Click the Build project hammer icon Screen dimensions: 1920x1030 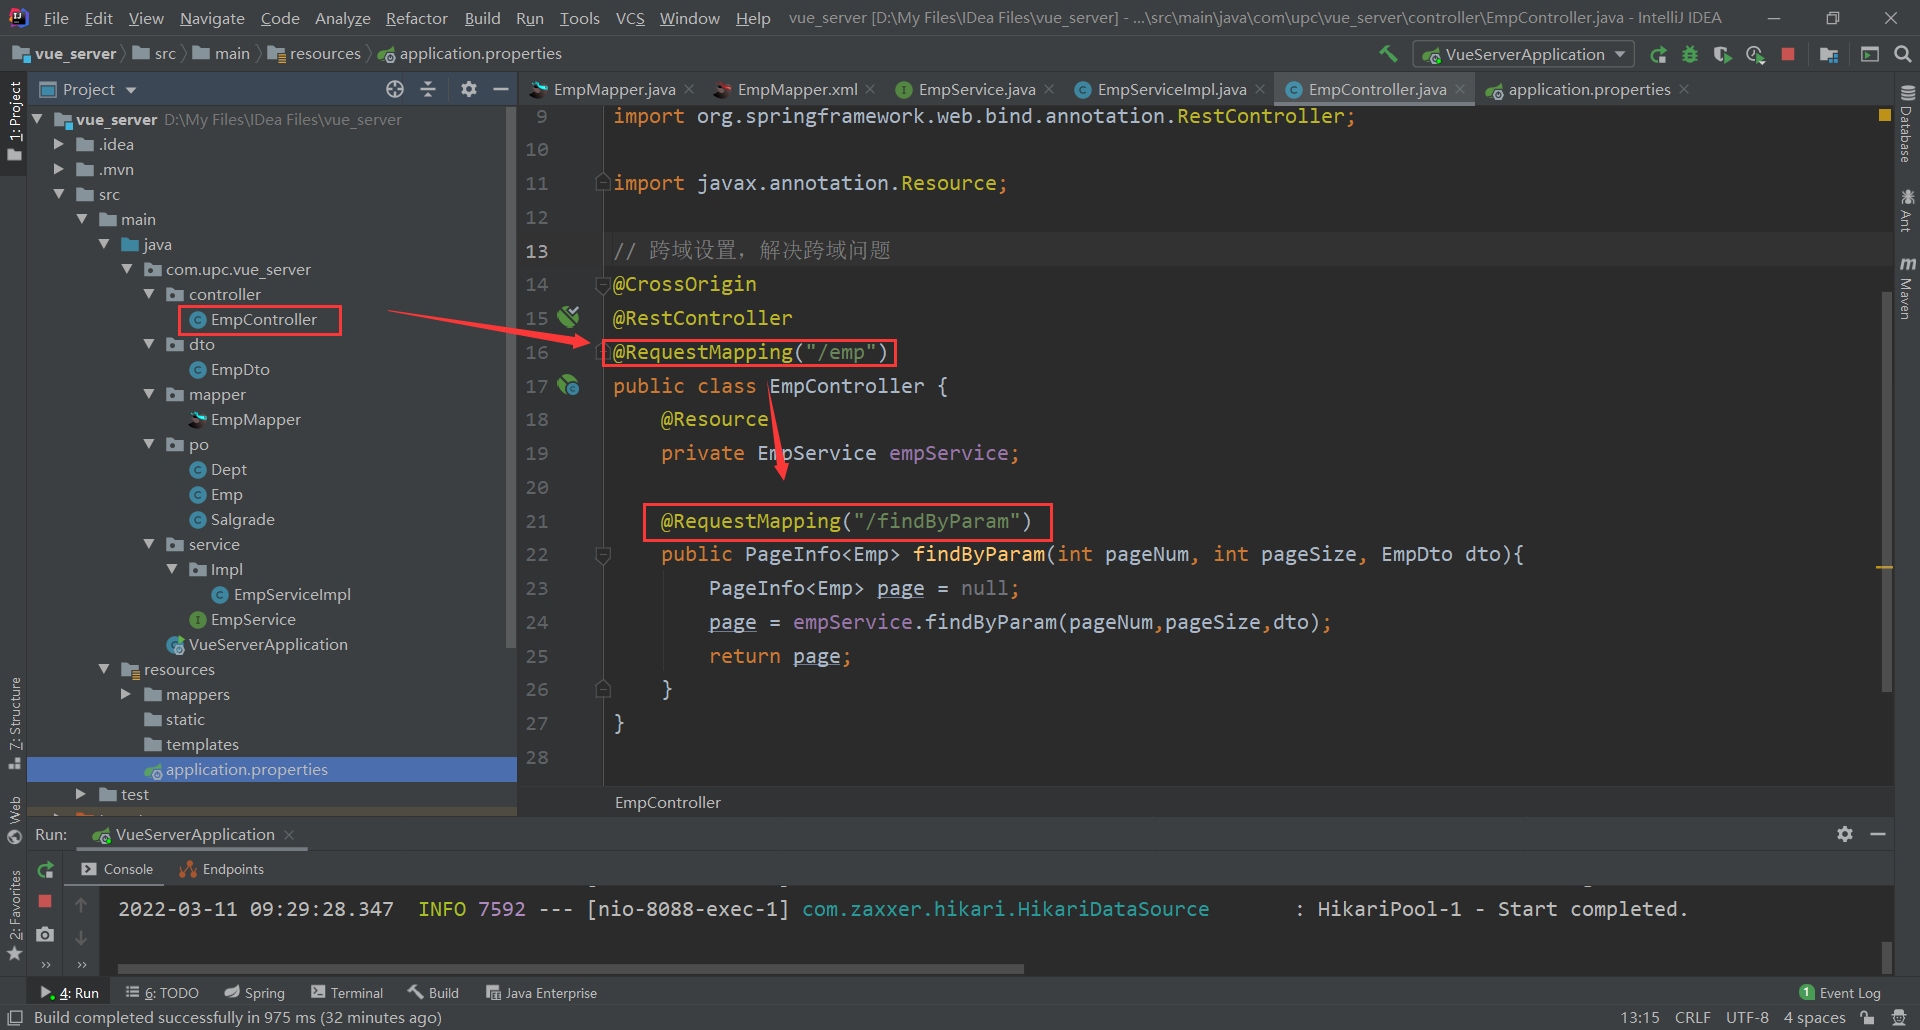point(1388,54)
